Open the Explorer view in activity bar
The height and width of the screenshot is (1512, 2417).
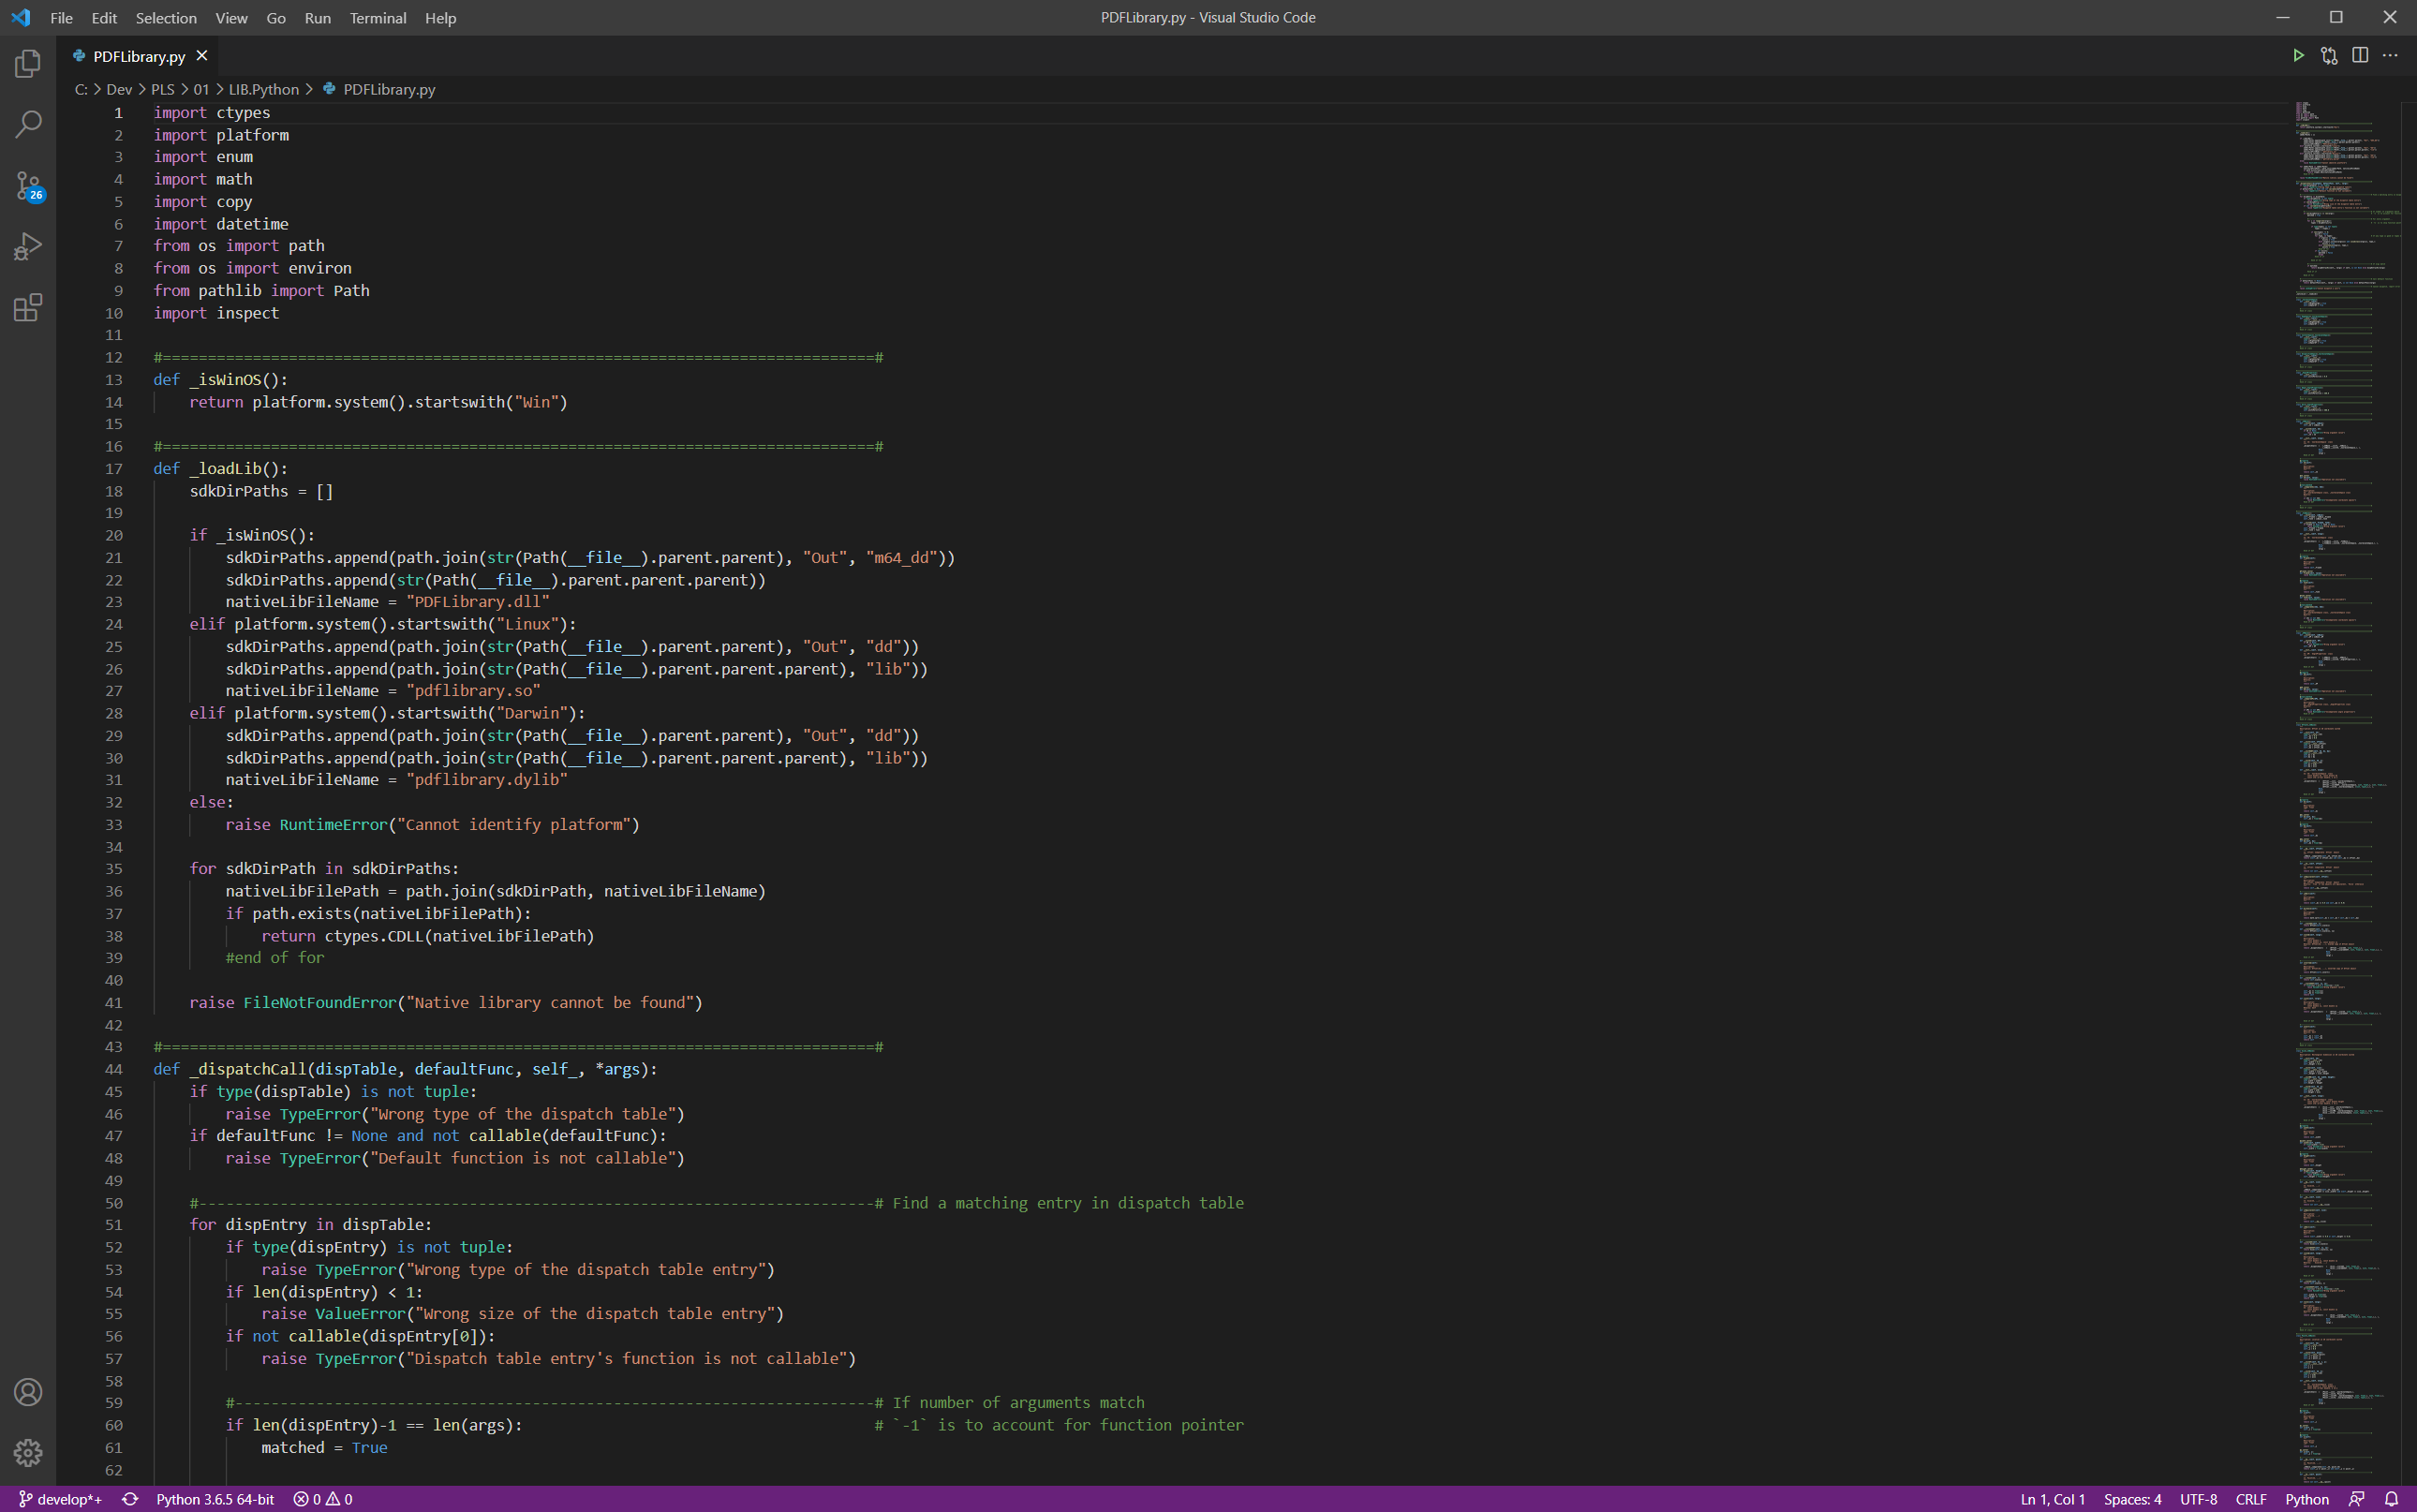click(x=28, y=63)
